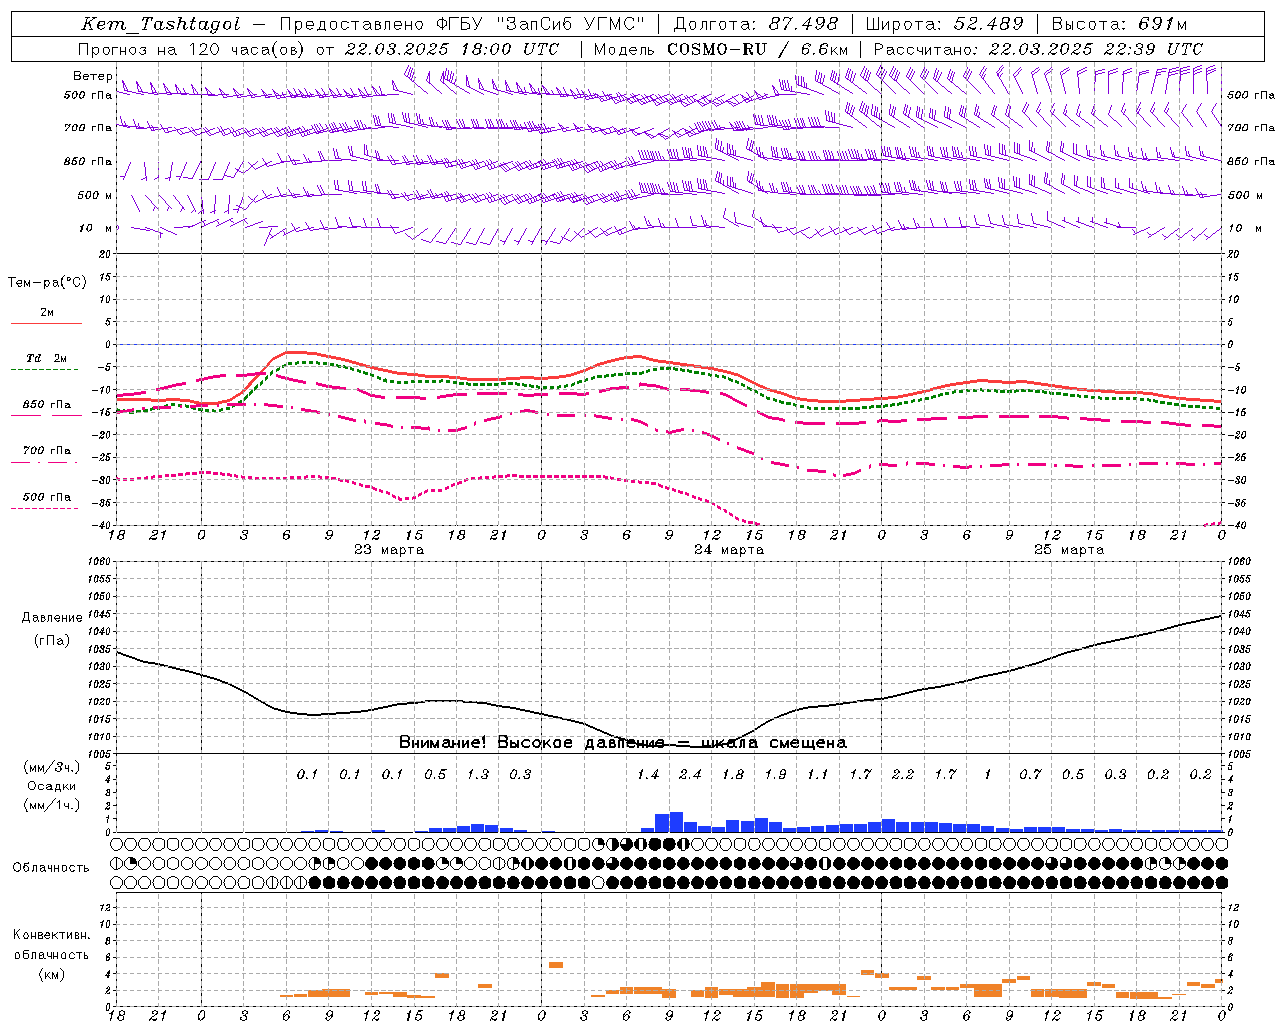Click the 'Предоставлено ФГБУ ЗапСиб УГМС' provider text
Image resolution: width=1280 pixels, height=1024 pixels.
462,24
